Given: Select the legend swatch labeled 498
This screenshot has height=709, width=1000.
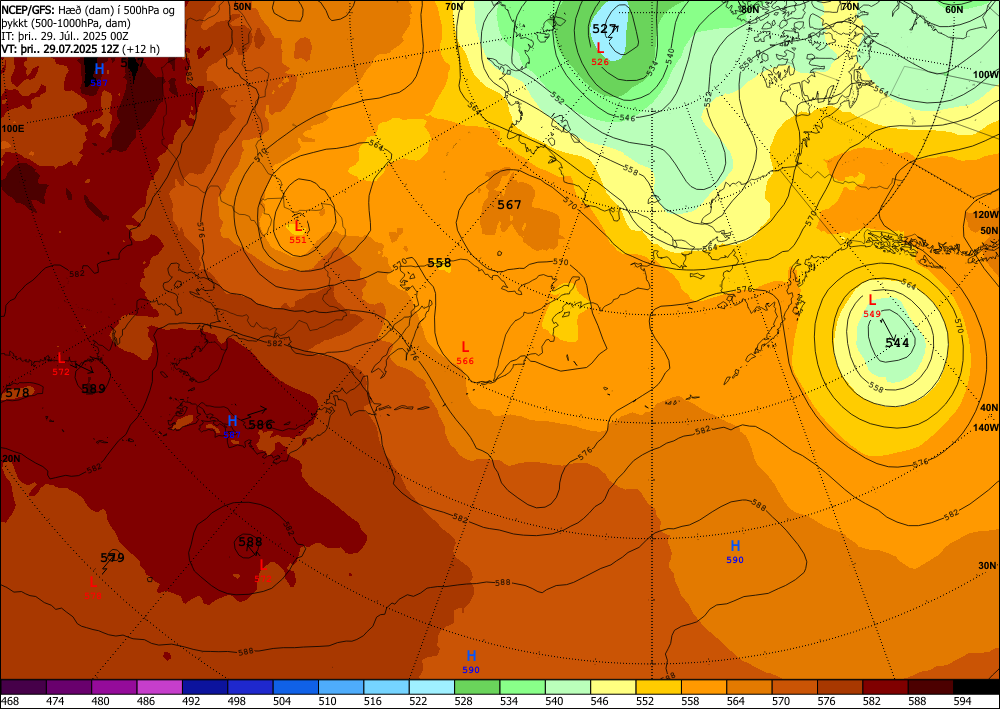Looking at the screenshot, I should pyautogui.click(x=250, y=687).
